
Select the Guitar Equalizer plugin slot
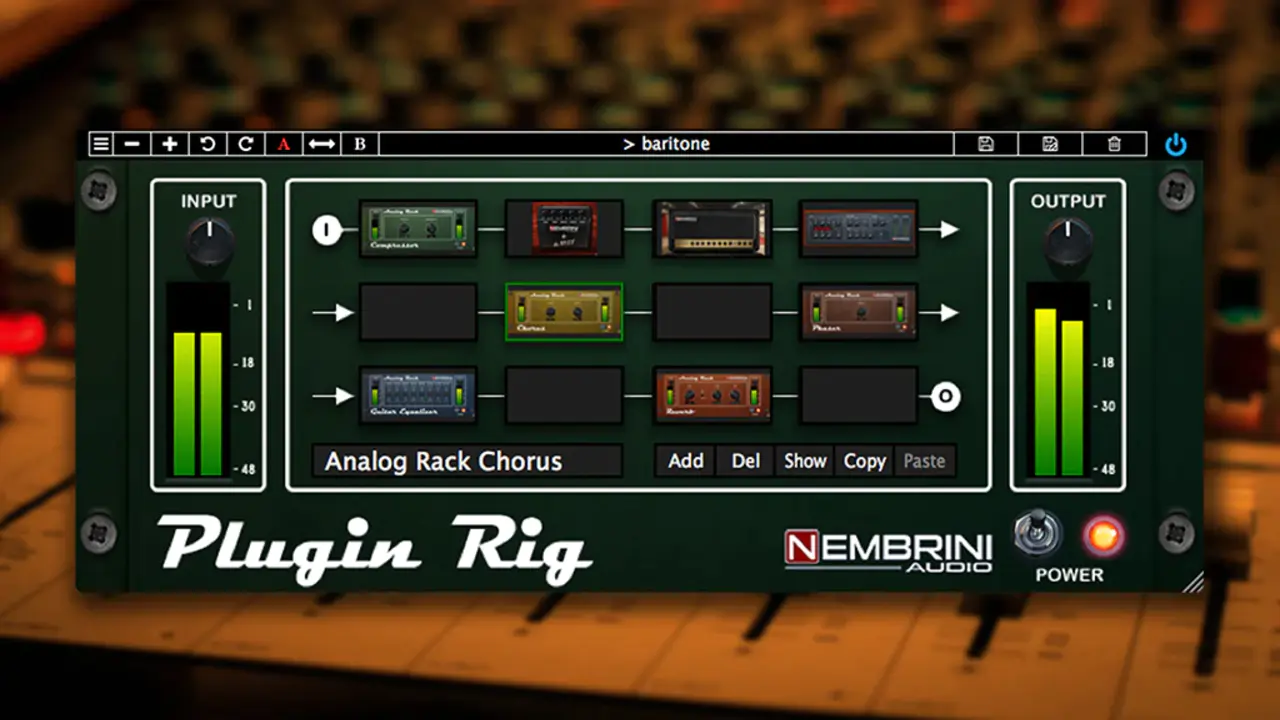(418, 395)
